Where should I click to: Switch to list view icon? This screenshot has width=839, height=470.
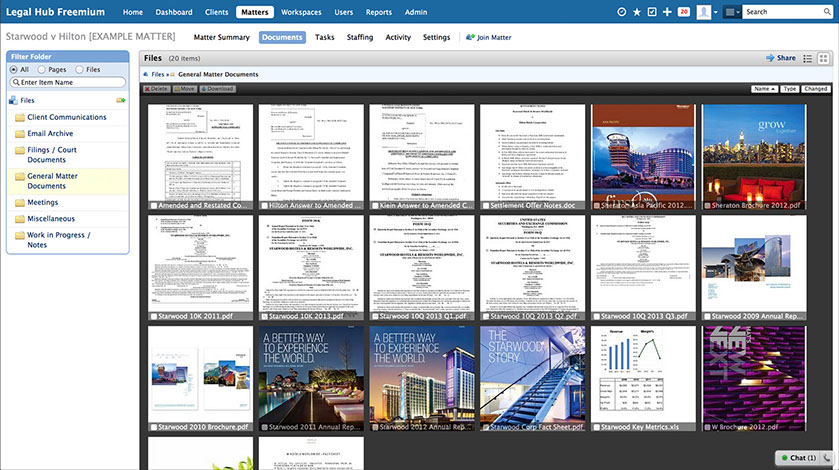(808, 59)
